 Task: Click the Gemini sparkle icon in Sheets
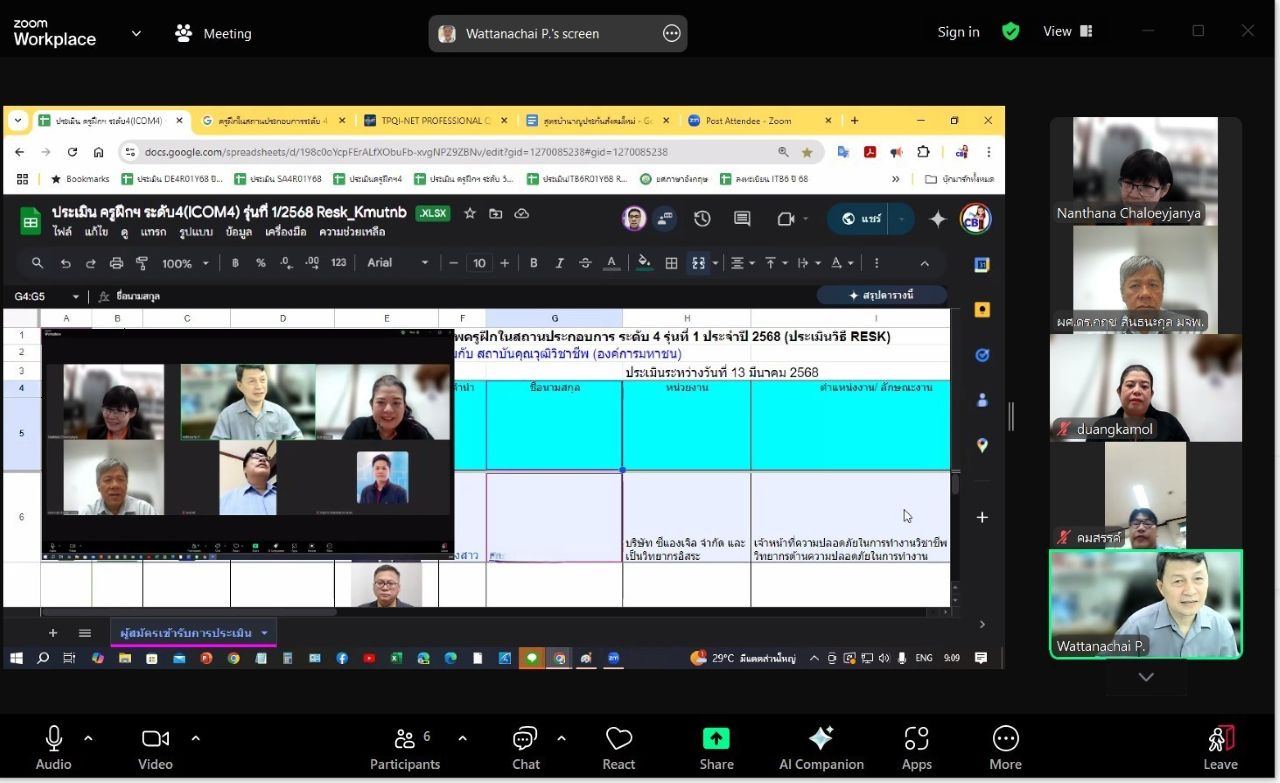point(937,219)
